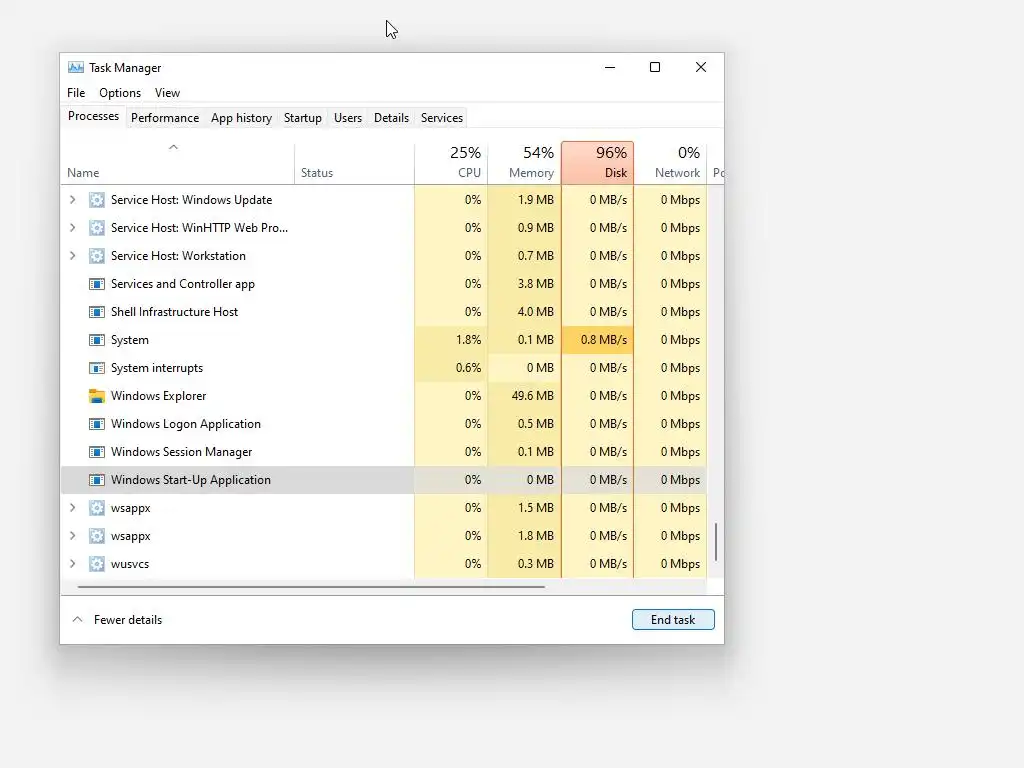Screen dimensions: 1024x768
Task: Click the Service Host: WinHTTP Web Pro gear icon
Action: pyautogui.click(x=97, y=228)
